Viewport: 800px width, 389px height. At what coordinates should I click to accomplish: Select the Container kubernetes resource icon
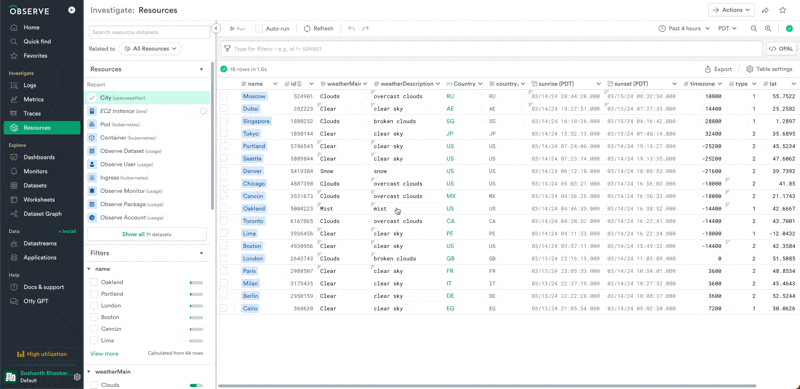click(x=92, y=138)
